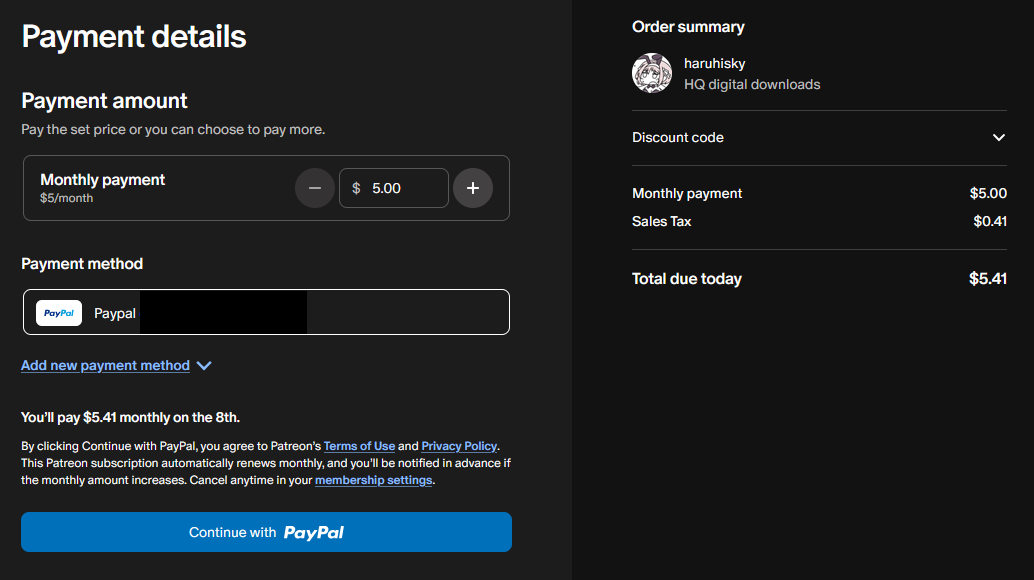The width and height of the screenshot is (1034, 580).
Task: Click the Discount code chevron arrow
Action: (998, 138)
